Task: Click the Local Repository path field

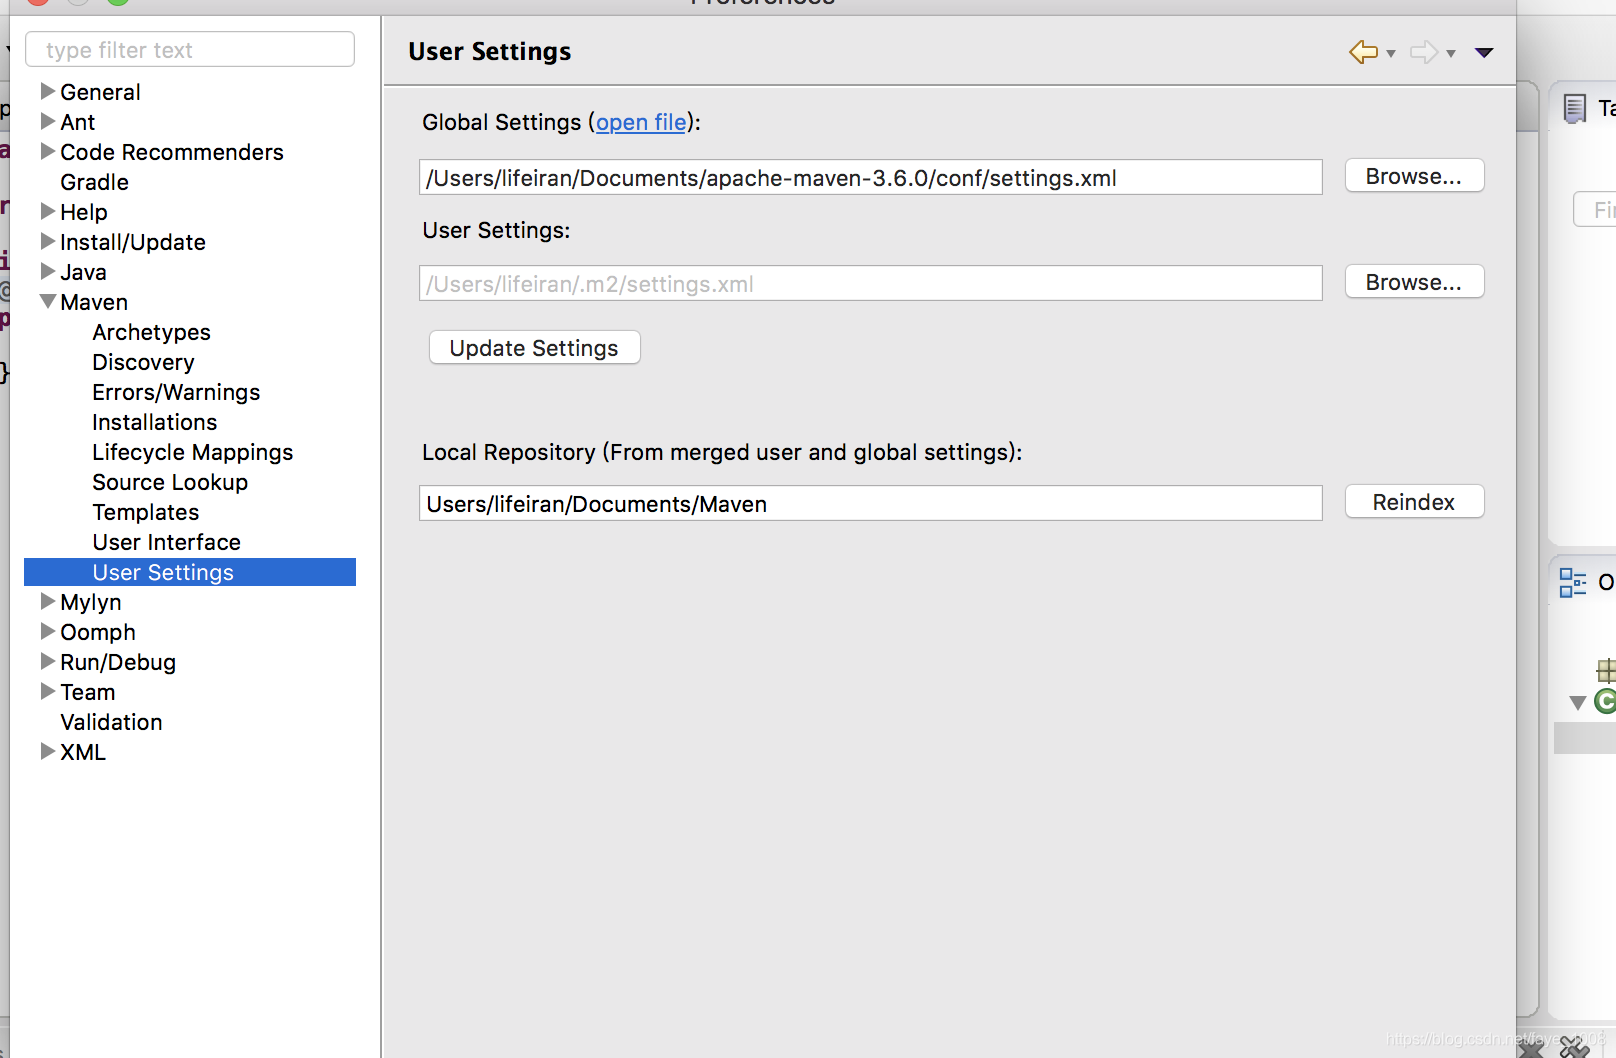Action: pyautogui.click(x=870, y=504)
